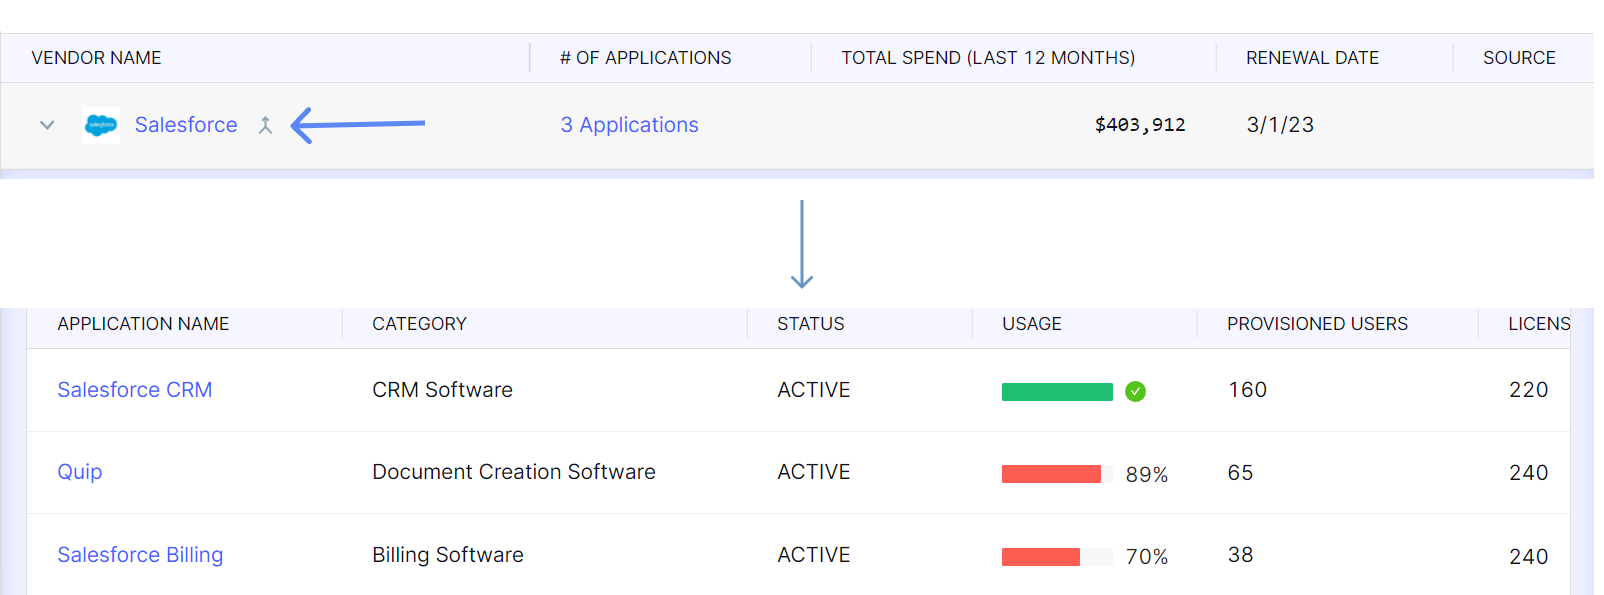Click the green checkmark icon for Salesforce CRM
The width and height of the screenshot is (1604, 595).
[1135, 392]
